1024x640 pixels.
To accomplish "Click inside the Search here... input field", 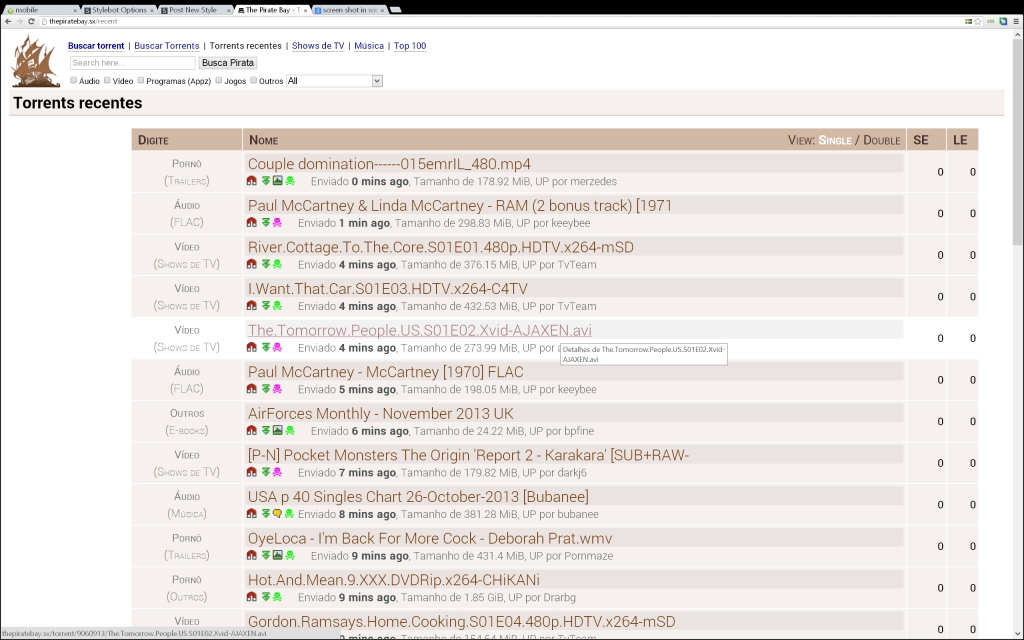I will (133, 63).
